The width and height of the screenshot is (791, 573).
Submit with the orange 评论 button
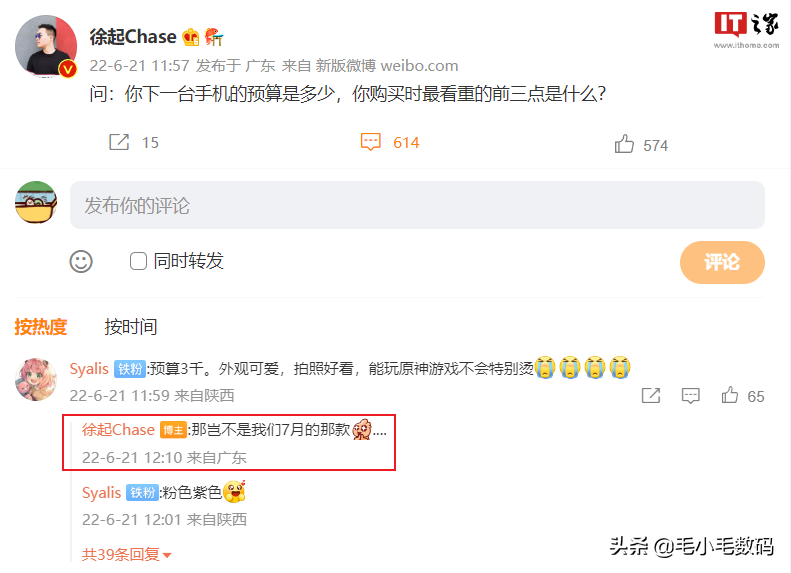coord(722,262)
